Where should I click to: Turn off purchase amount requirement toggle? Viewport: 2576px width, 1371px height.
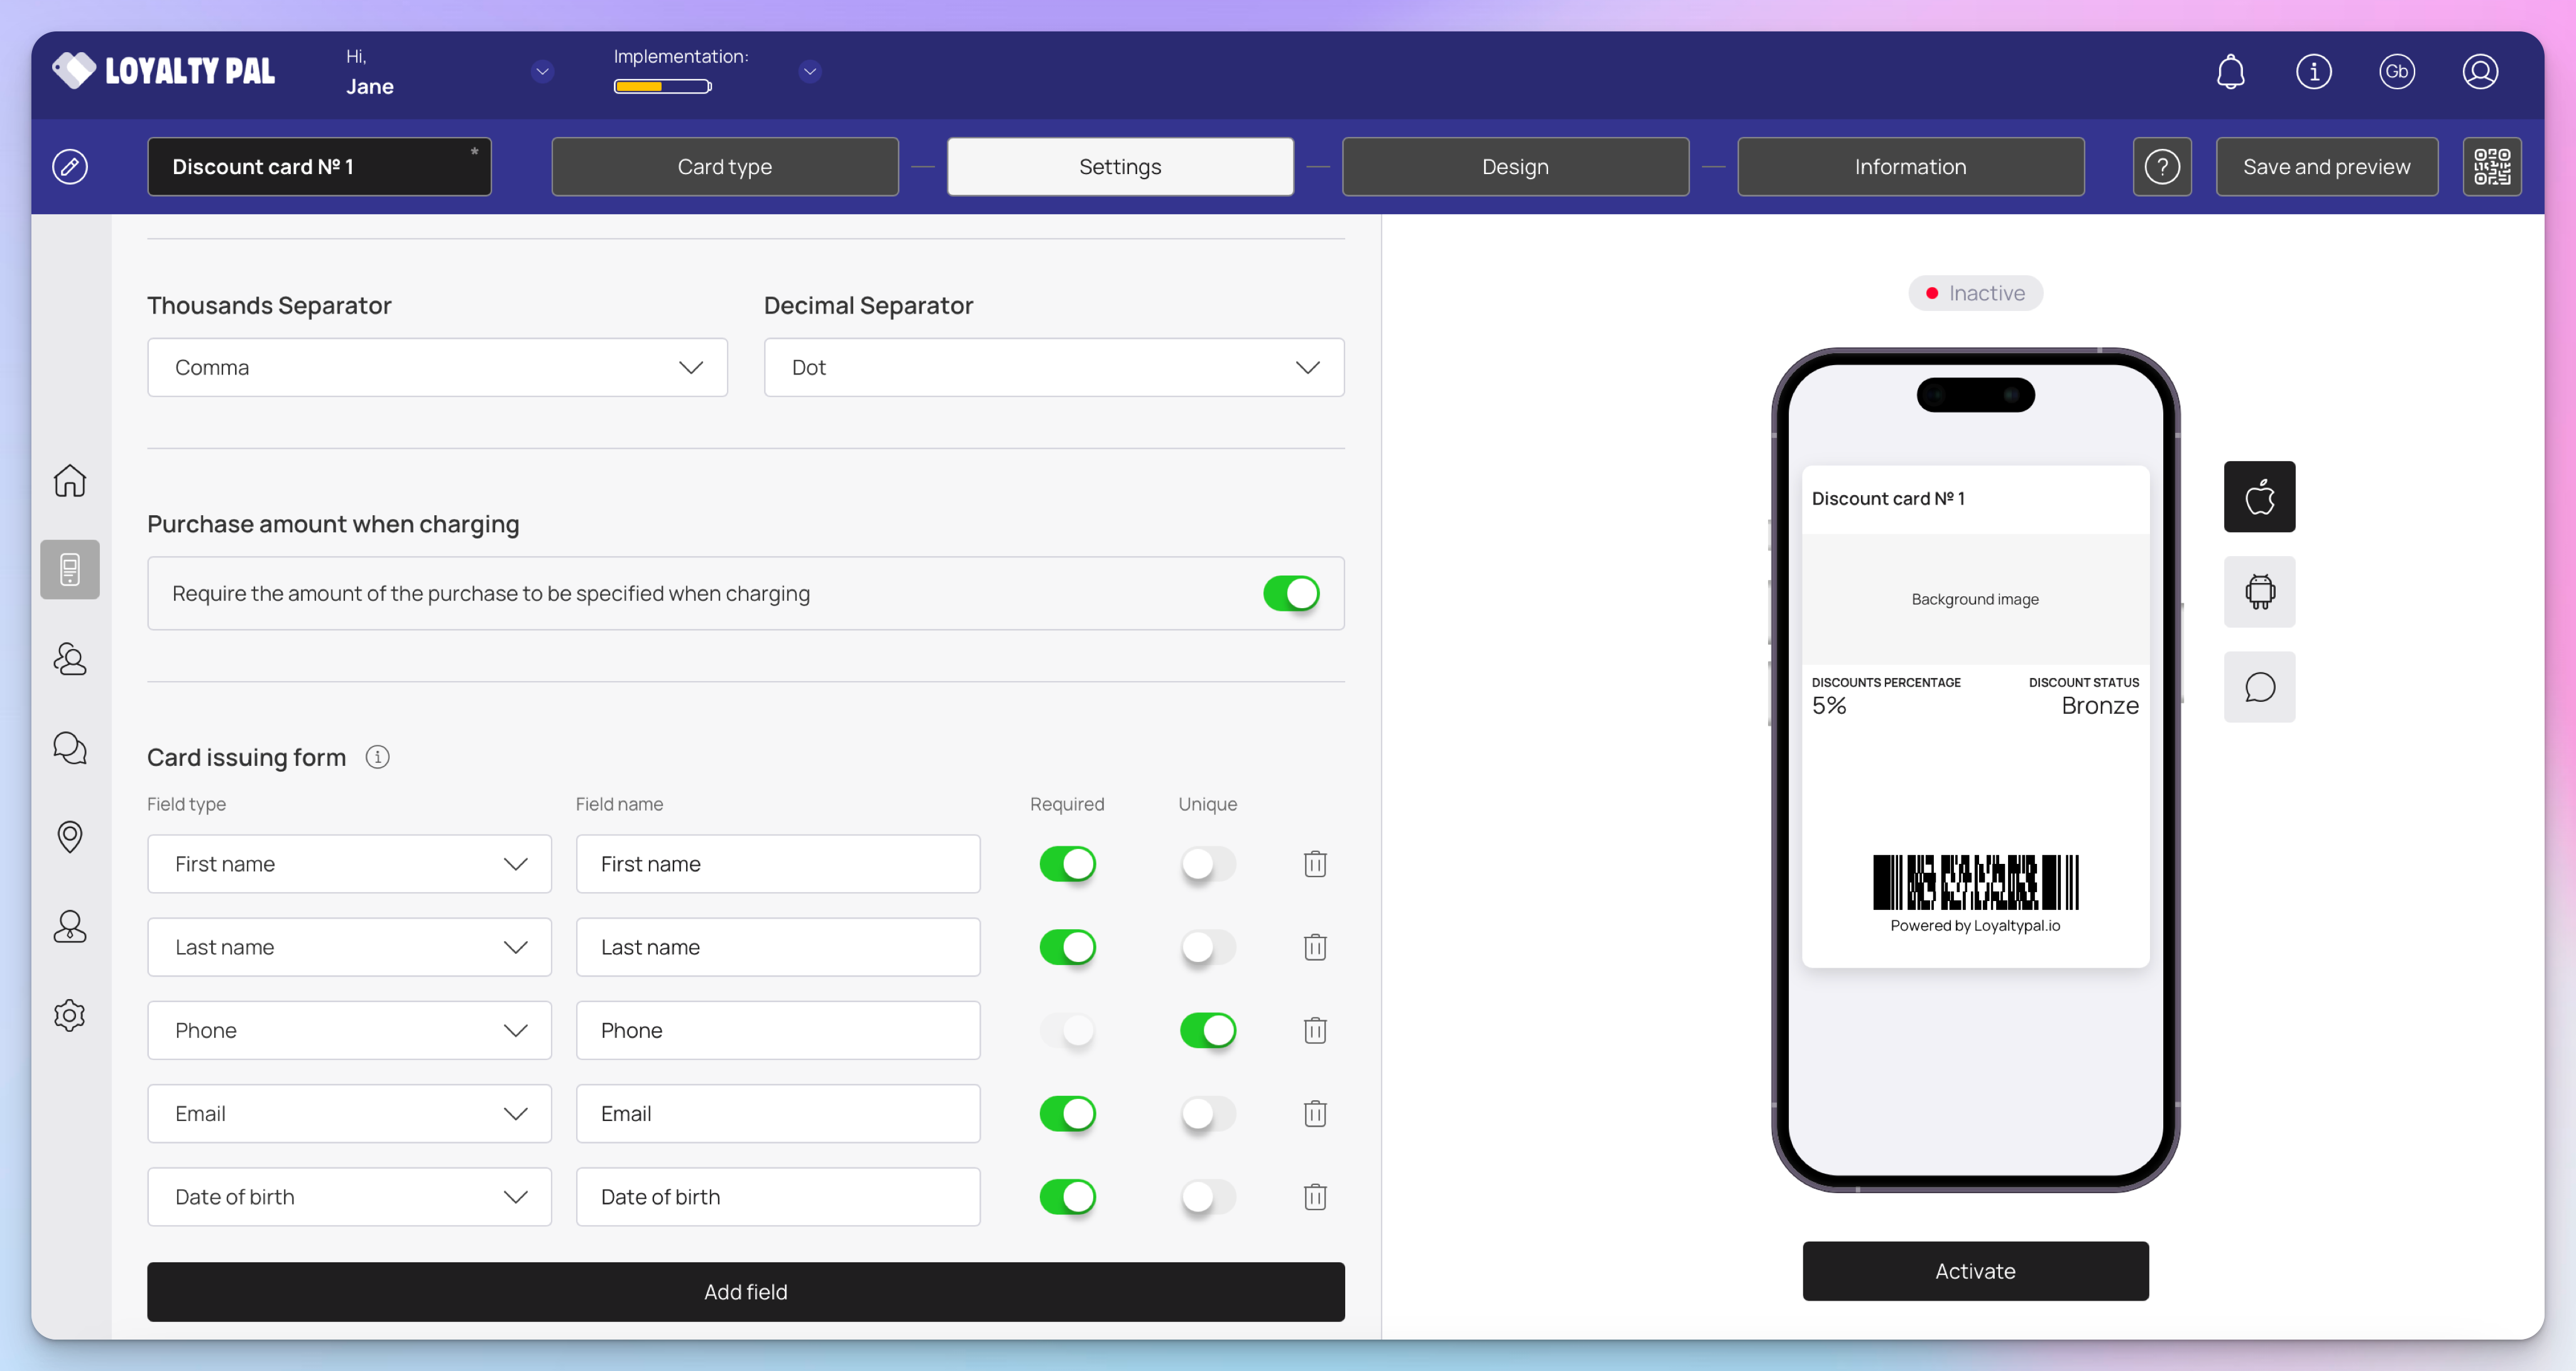[1290, 593]
